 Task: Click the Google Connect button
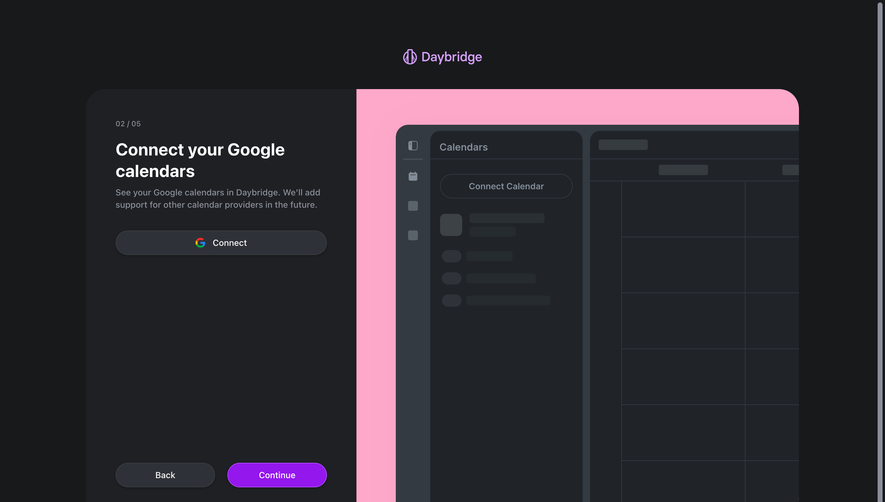[221, 243]
